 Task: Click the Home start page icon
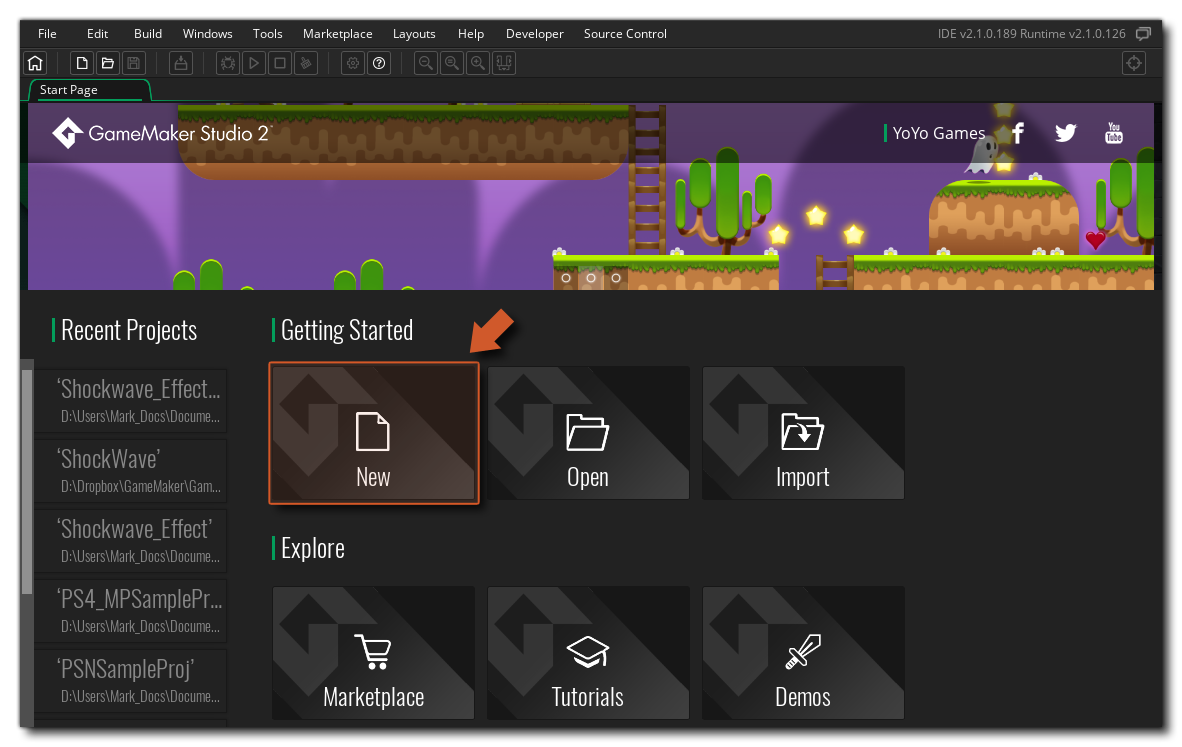click(35, 63)
